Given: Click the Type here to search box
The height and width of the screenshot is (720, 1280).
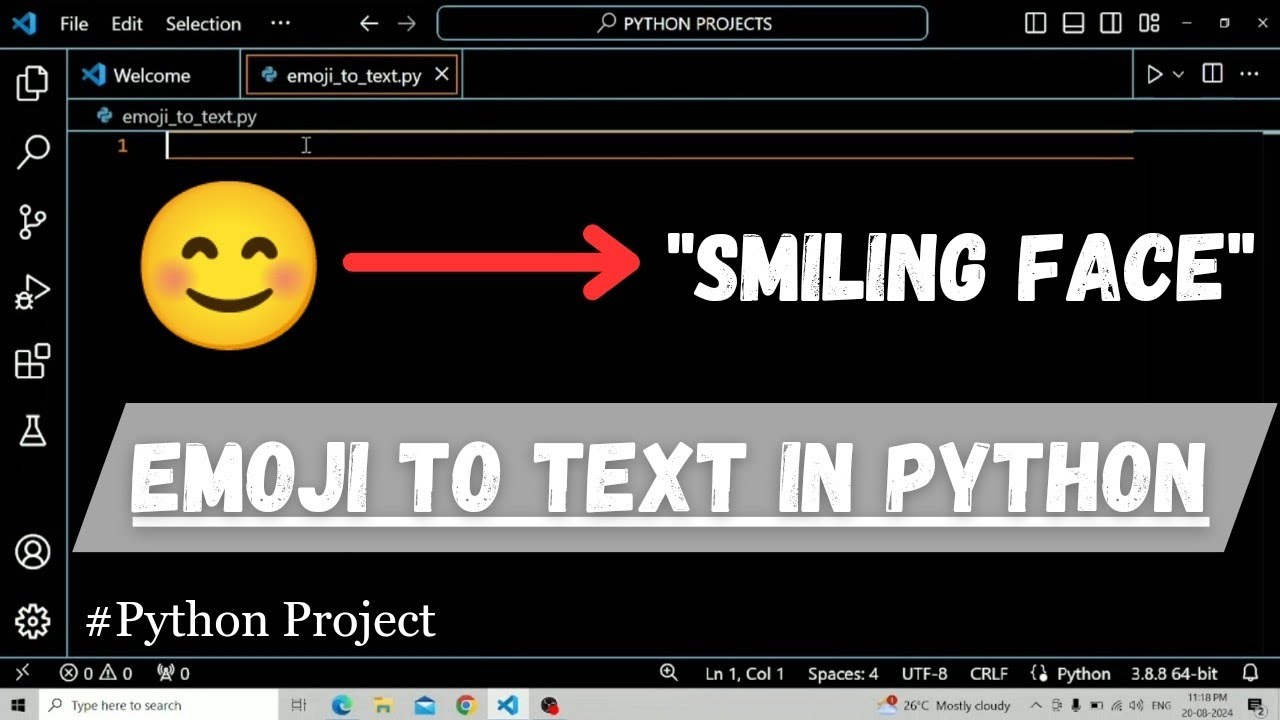Looking at the screenshot, I should click(159, 705).
